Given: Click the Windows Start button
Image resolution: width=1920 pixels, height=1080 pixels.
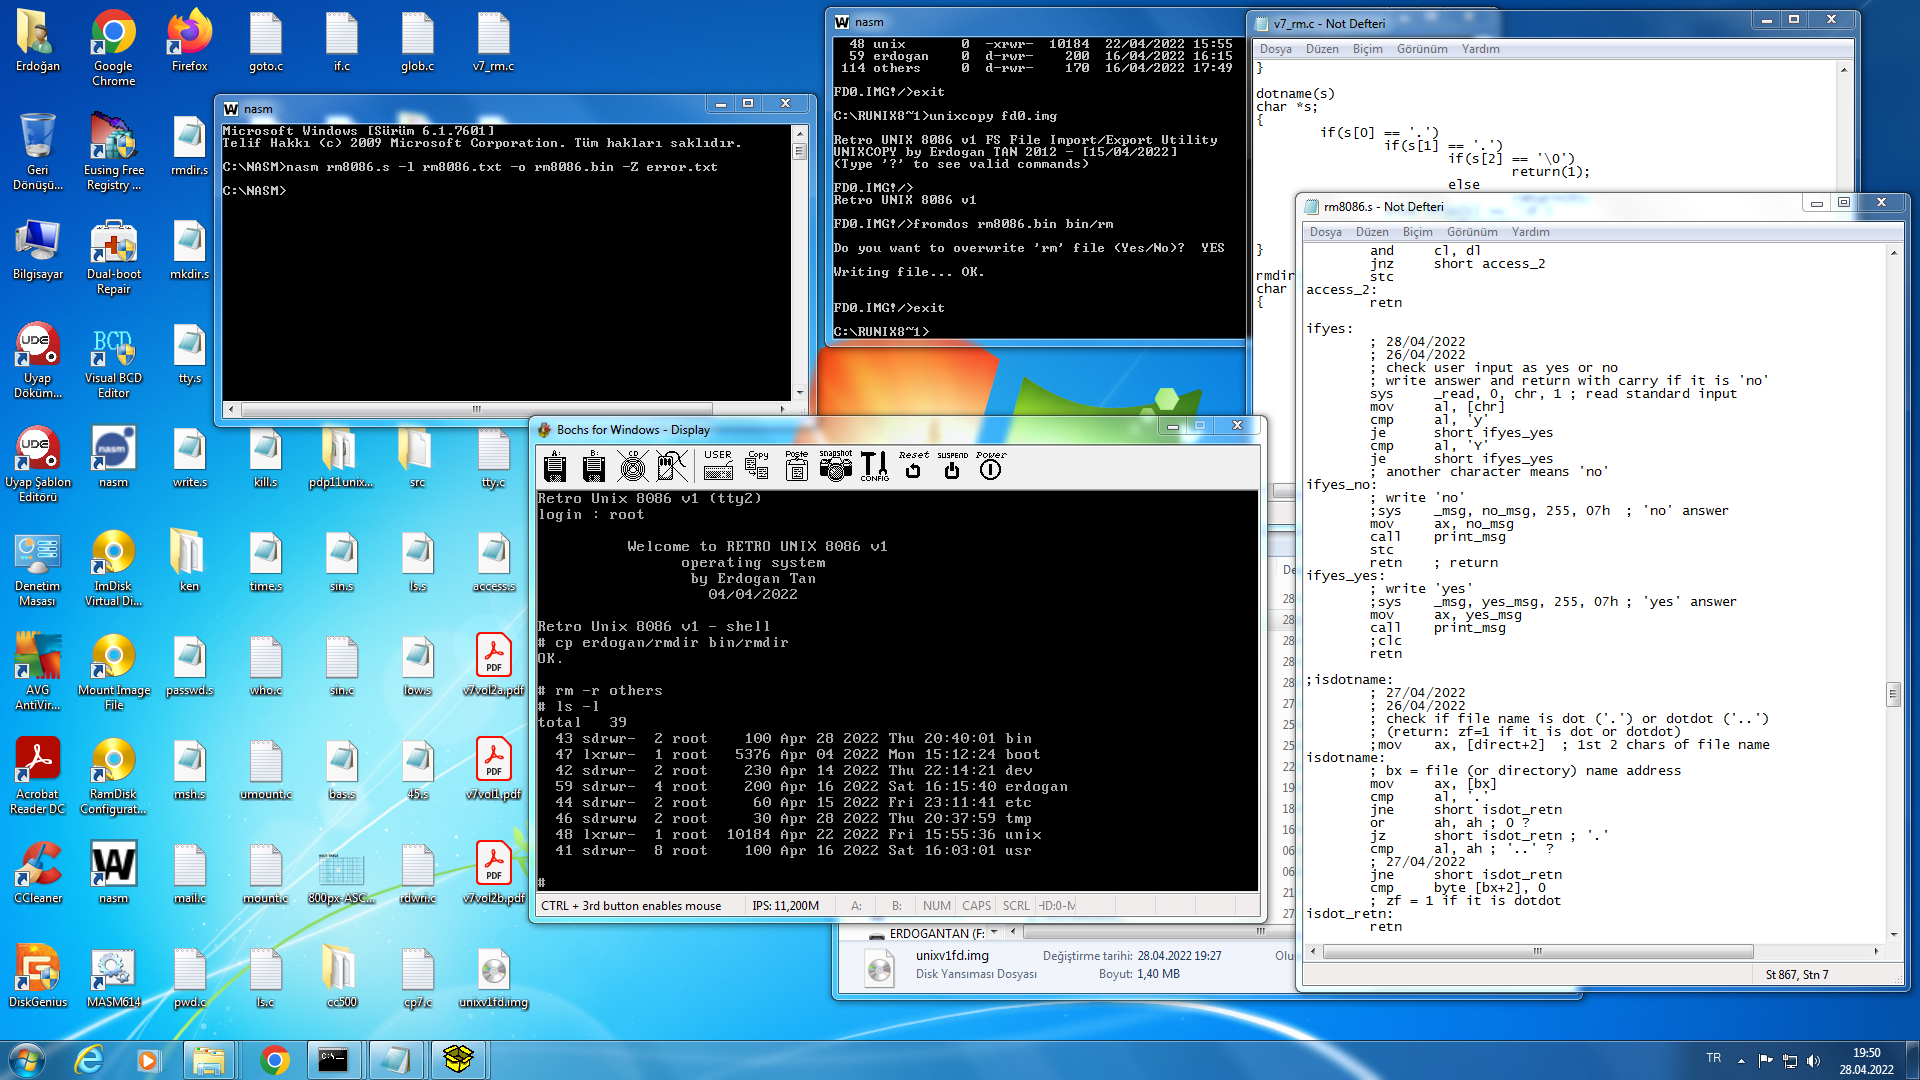Looking at the screenshot, I should pos(27,1059).
